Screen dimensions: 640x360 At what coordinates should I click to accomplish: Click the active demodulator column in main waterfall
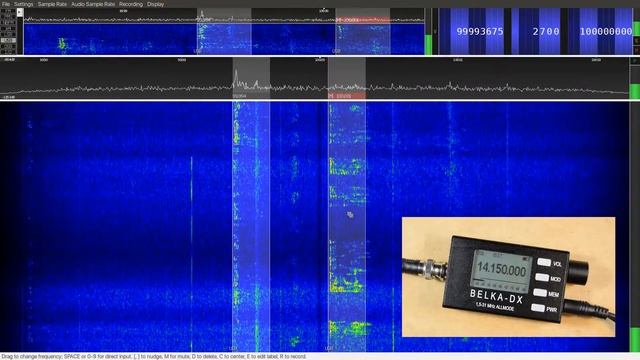pyautogui.click(x=347, y=227)
